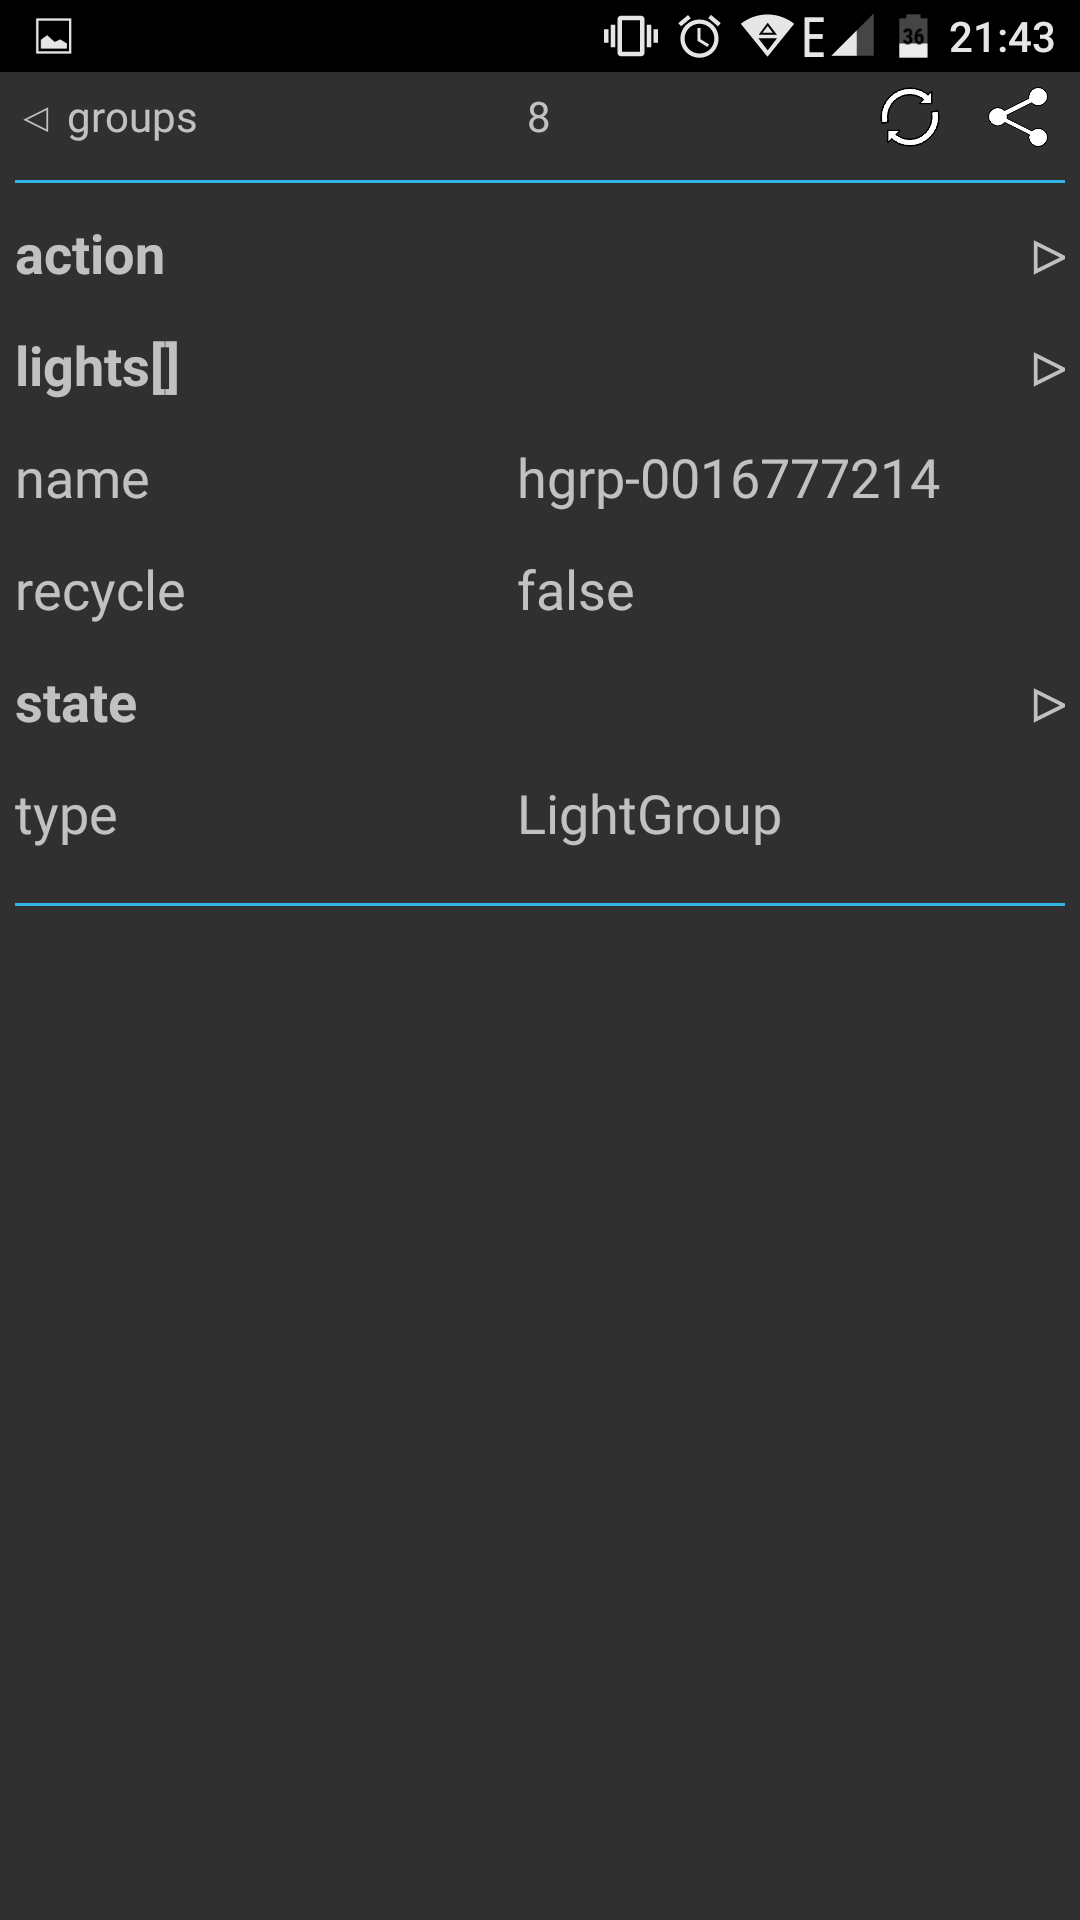Expand the state arrow
The height and width of the screenshot is (1920, 1080).
[1048, 705]
